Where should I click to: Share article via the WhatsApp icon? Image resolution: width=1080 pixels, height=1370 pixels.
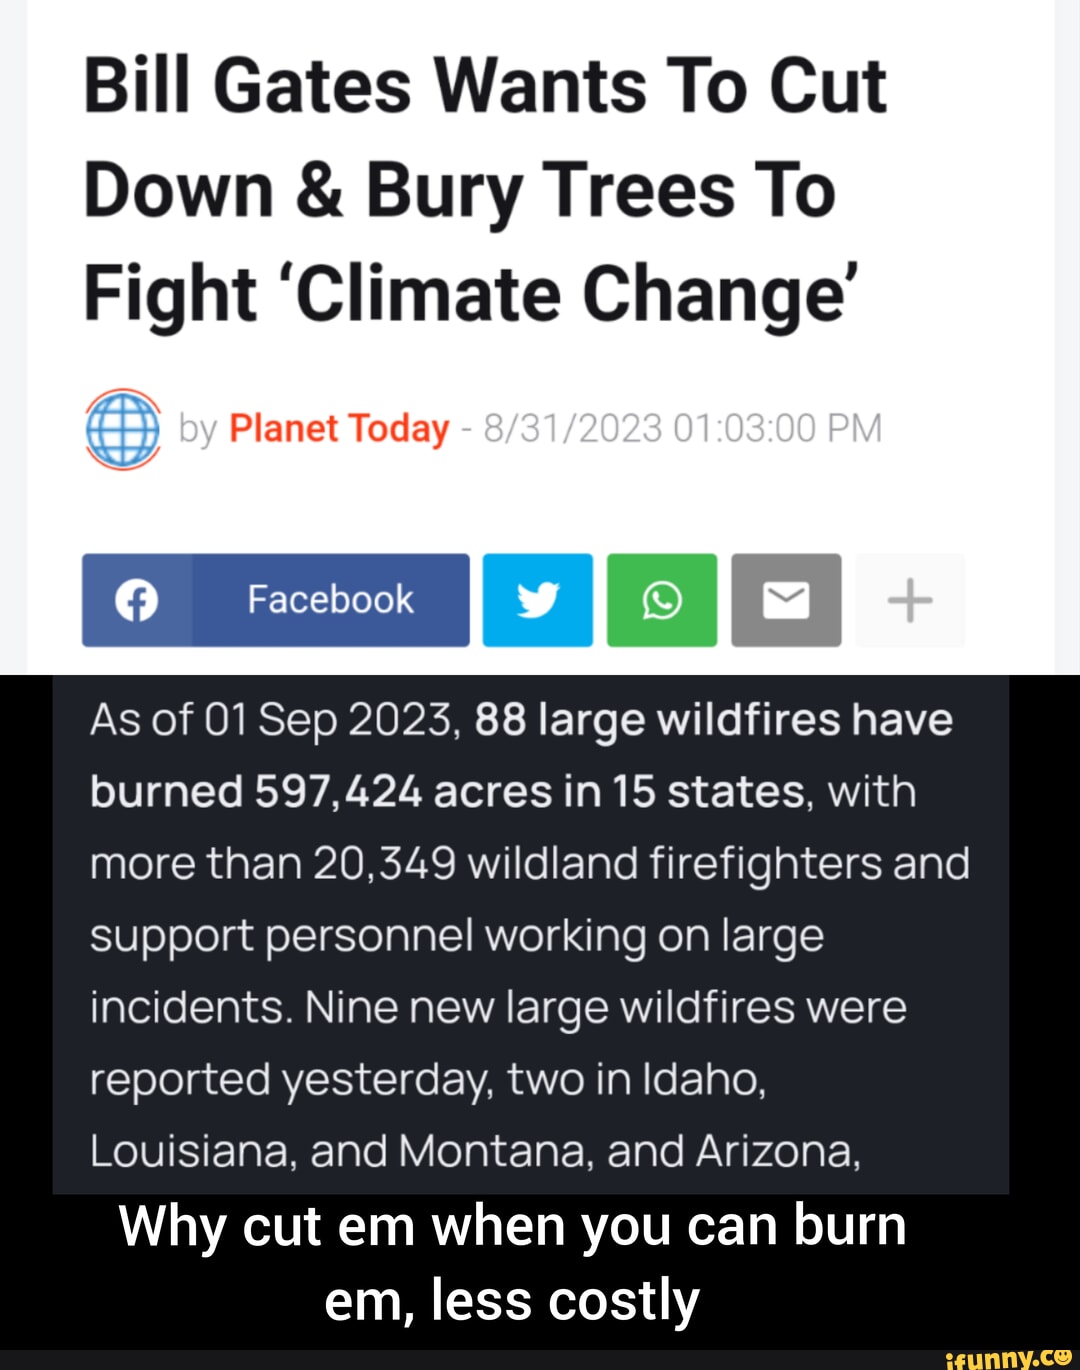click(662, 601)
